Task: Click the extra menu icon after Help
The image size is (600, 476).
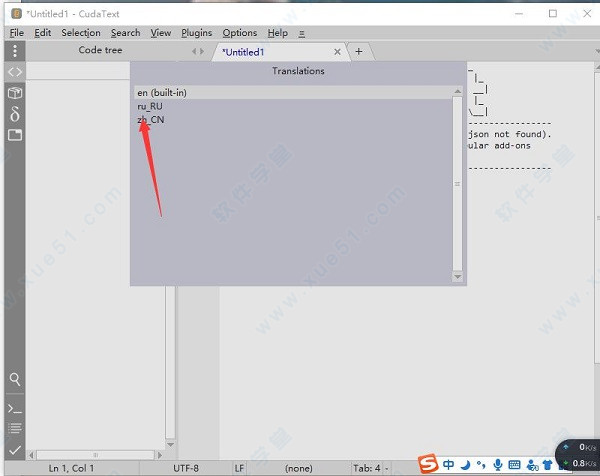Action: 302,34
